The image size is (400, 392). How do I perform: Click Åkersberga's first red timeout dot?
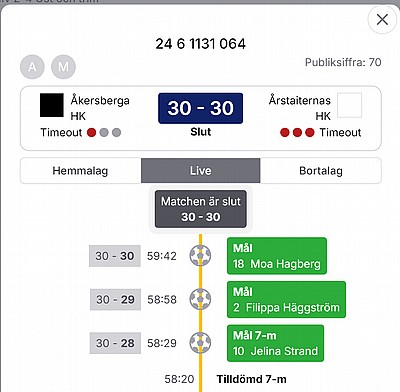pos(91,133)
